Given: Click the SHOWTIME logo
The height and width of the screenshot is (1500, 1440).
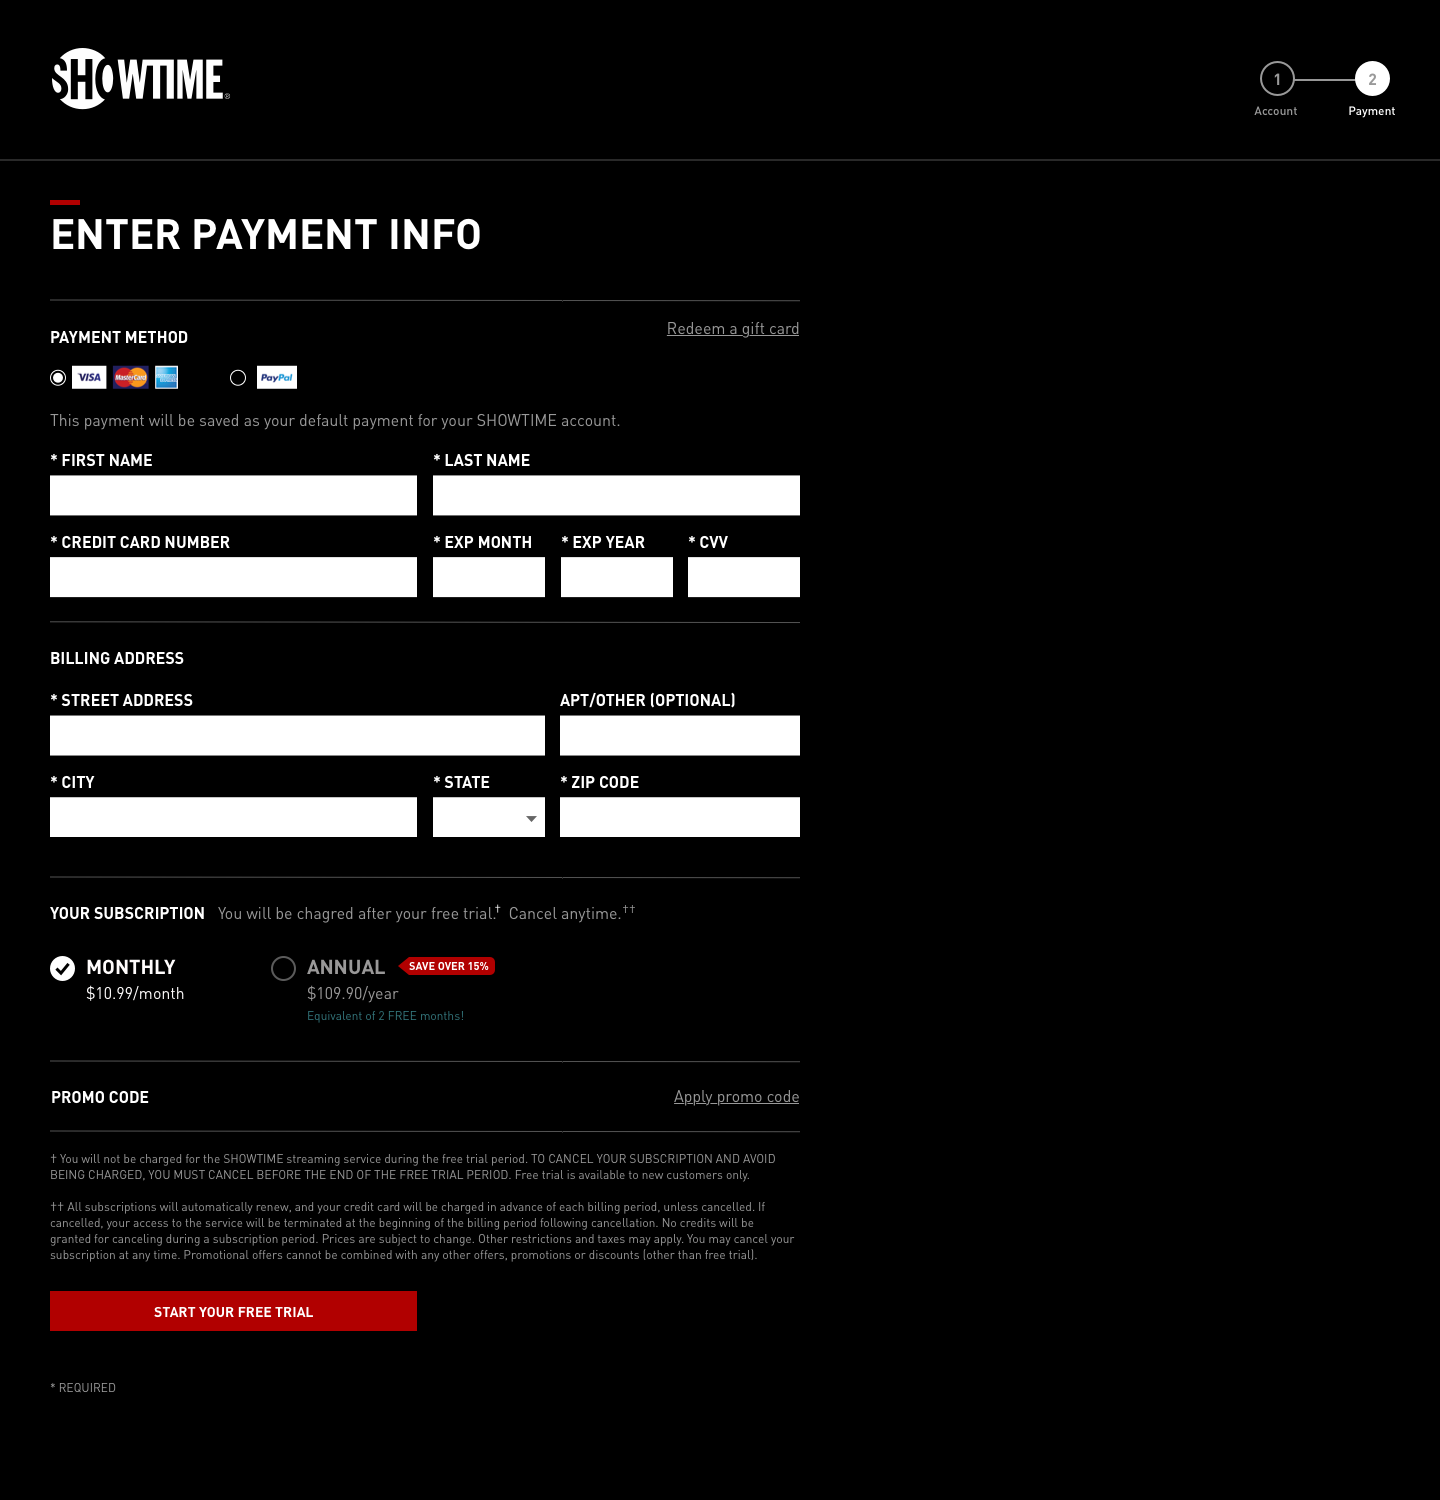Looking at the screenshot, I should pyautogui.click(x=141, y=78).
